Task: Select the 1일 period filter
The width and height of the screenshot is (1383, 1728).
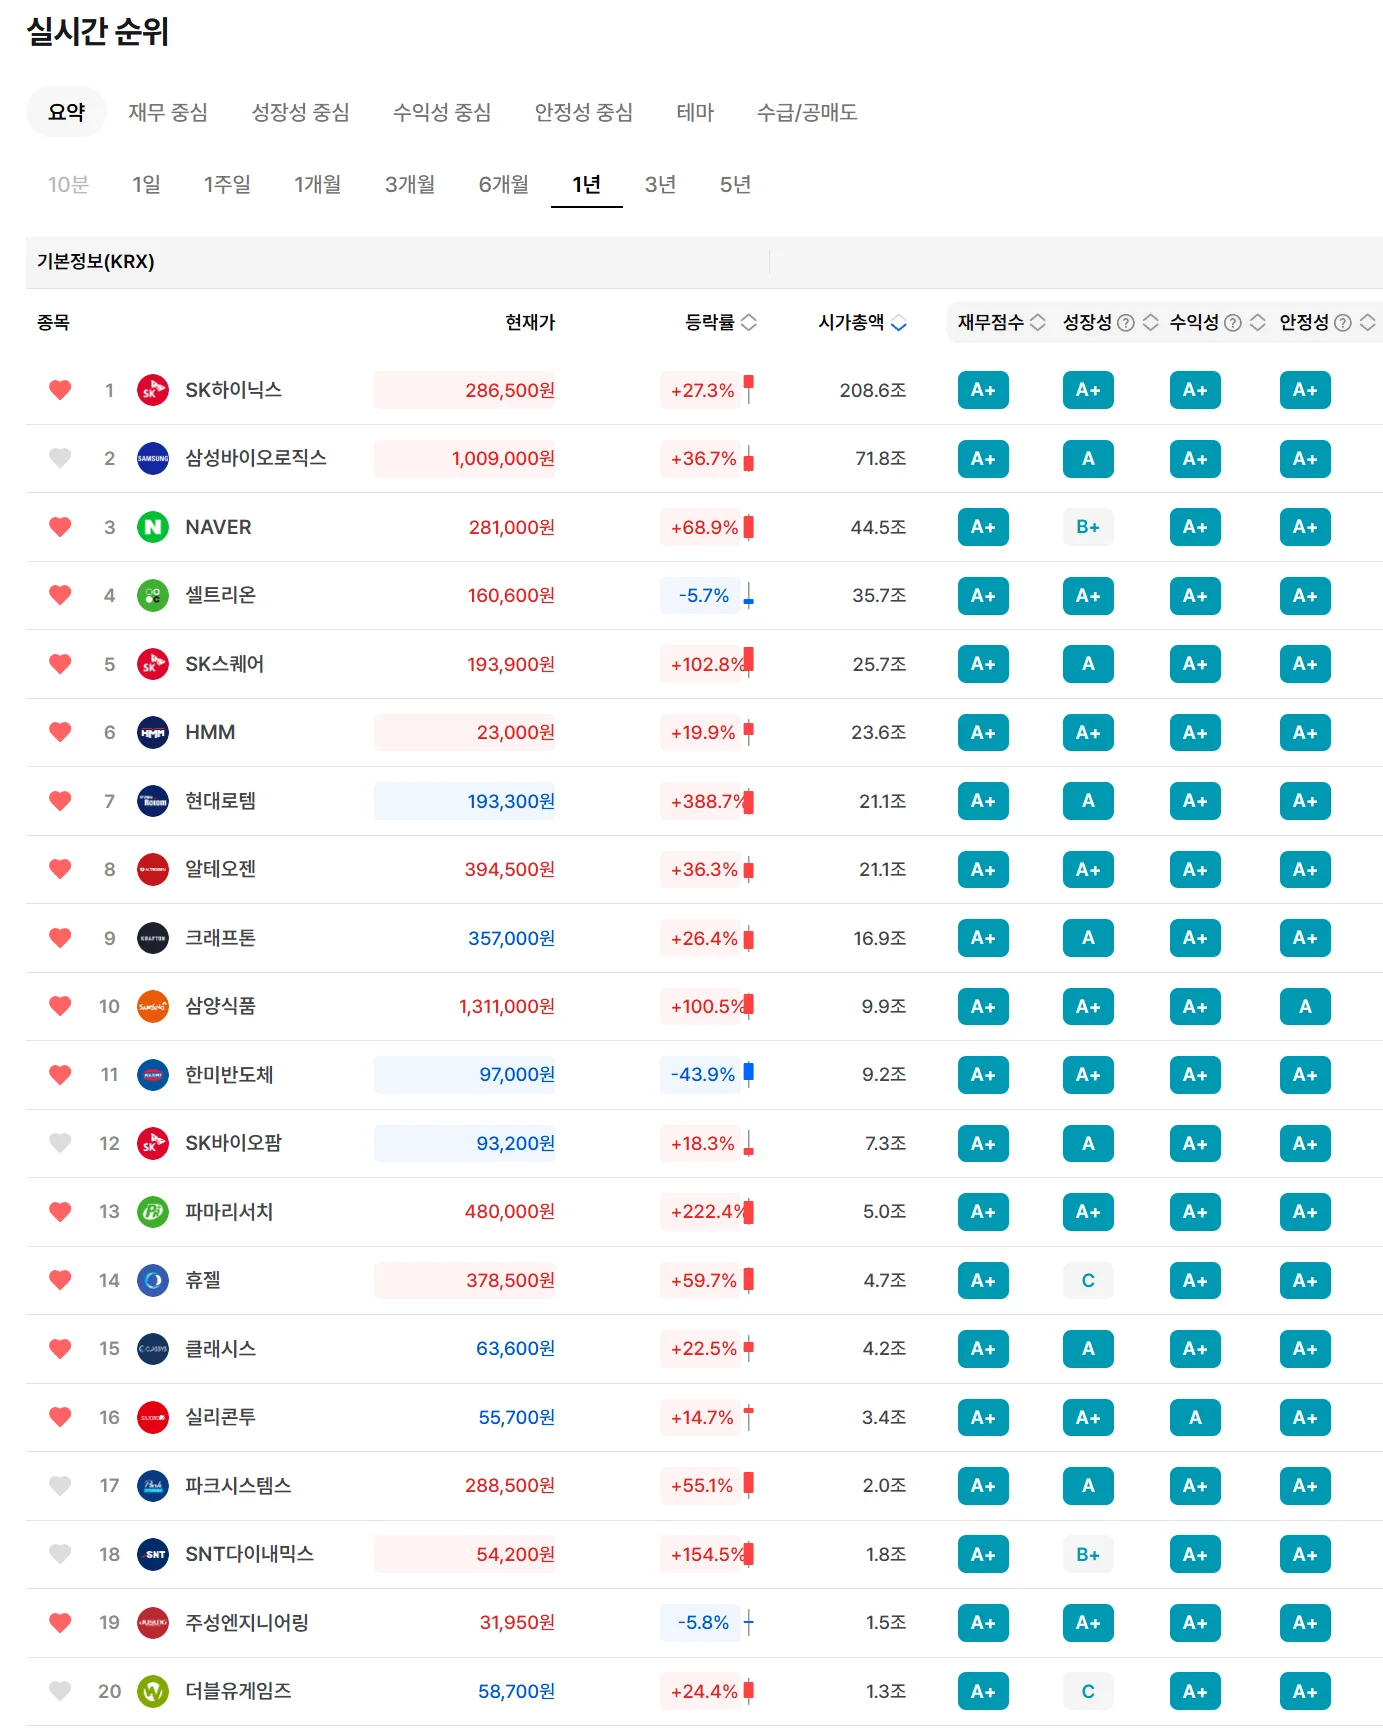Action: 146,184
